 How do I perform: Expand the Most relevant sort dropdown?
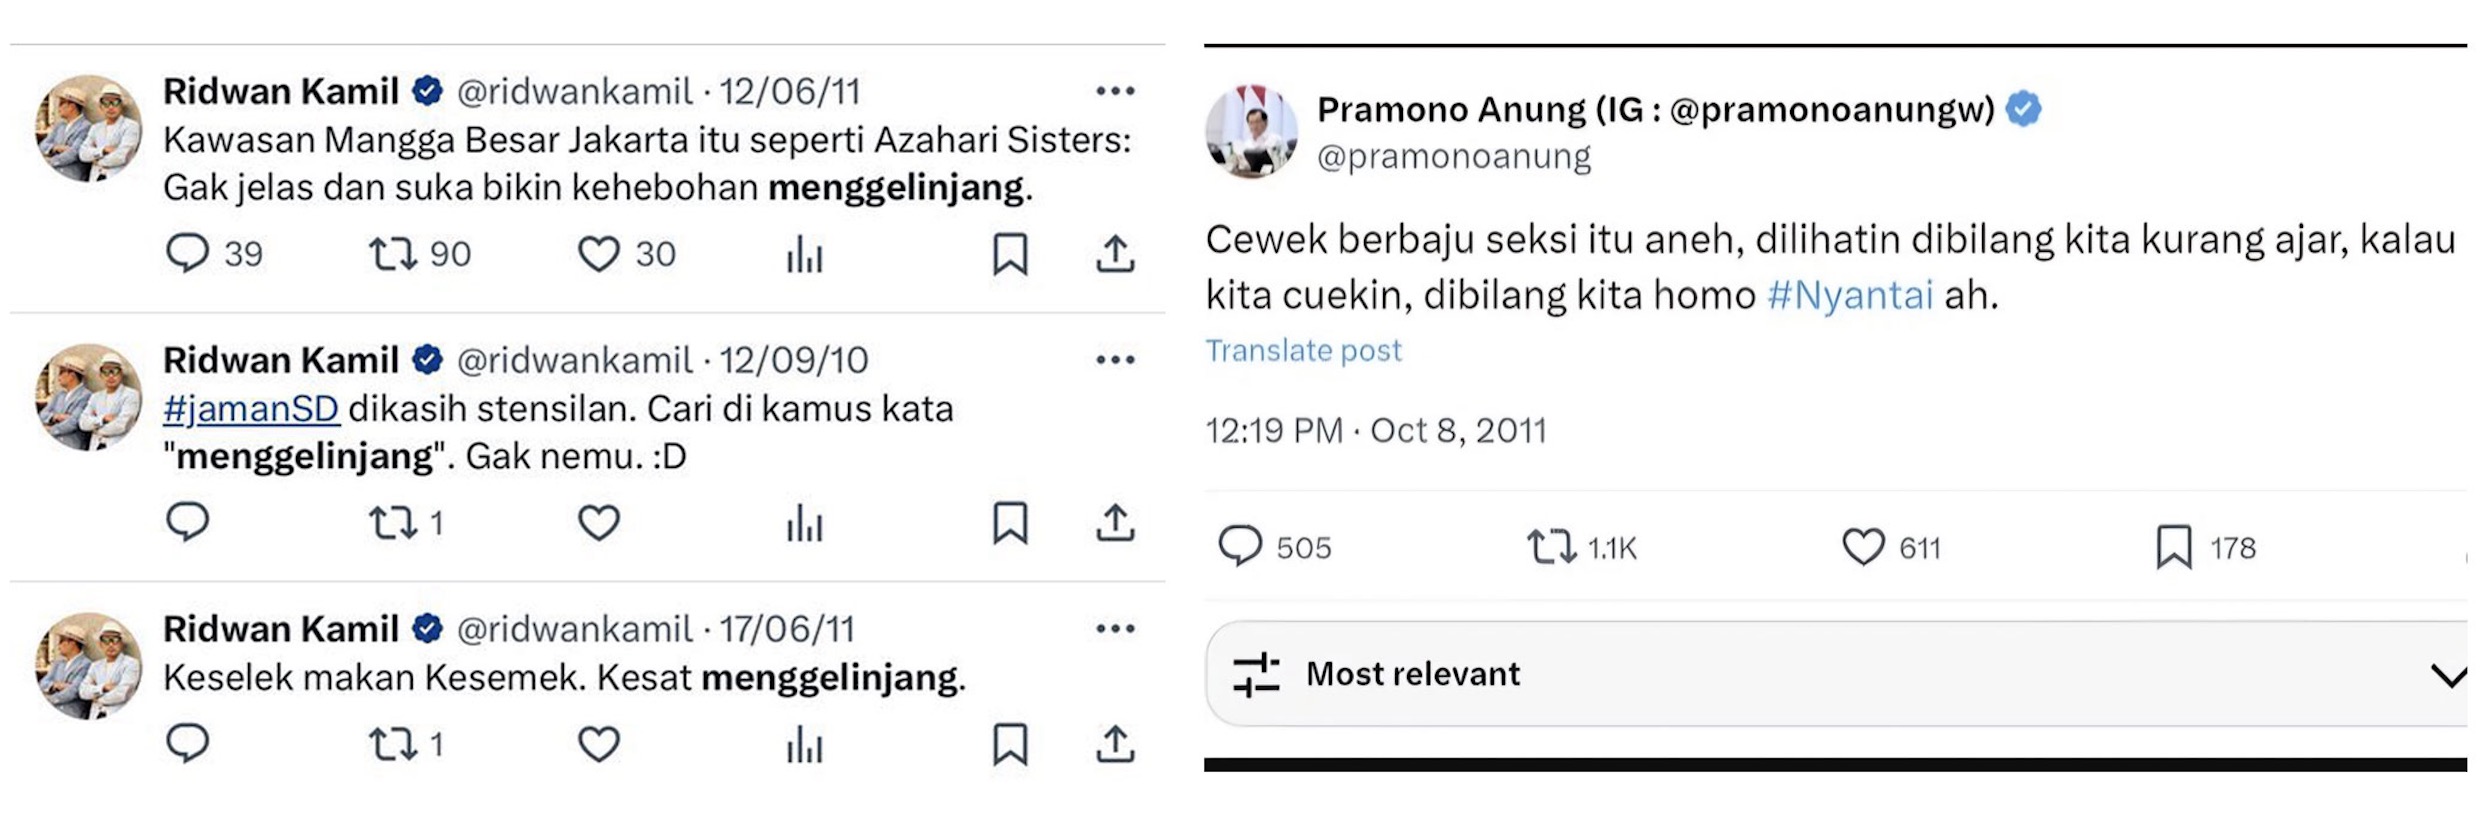[2446, 675]
